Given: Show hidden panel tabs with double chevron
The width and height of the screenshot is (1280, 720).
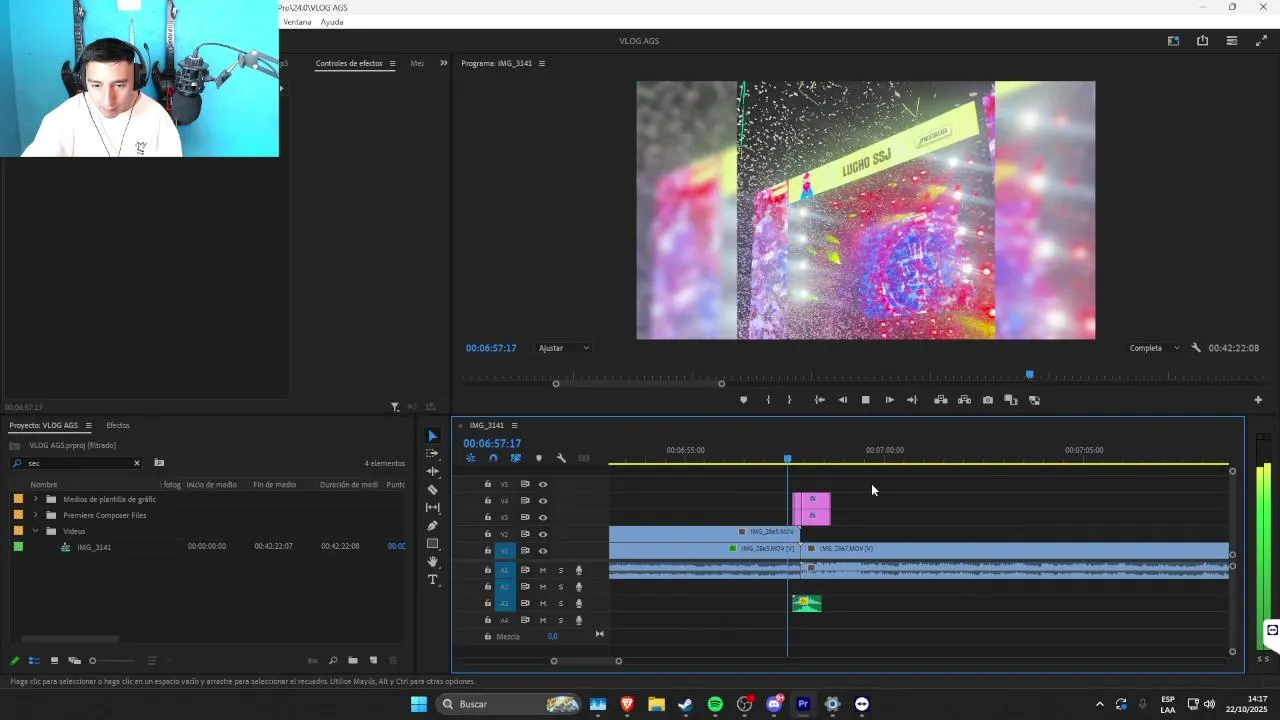Looking at the screenshot, I should (444, 63).
